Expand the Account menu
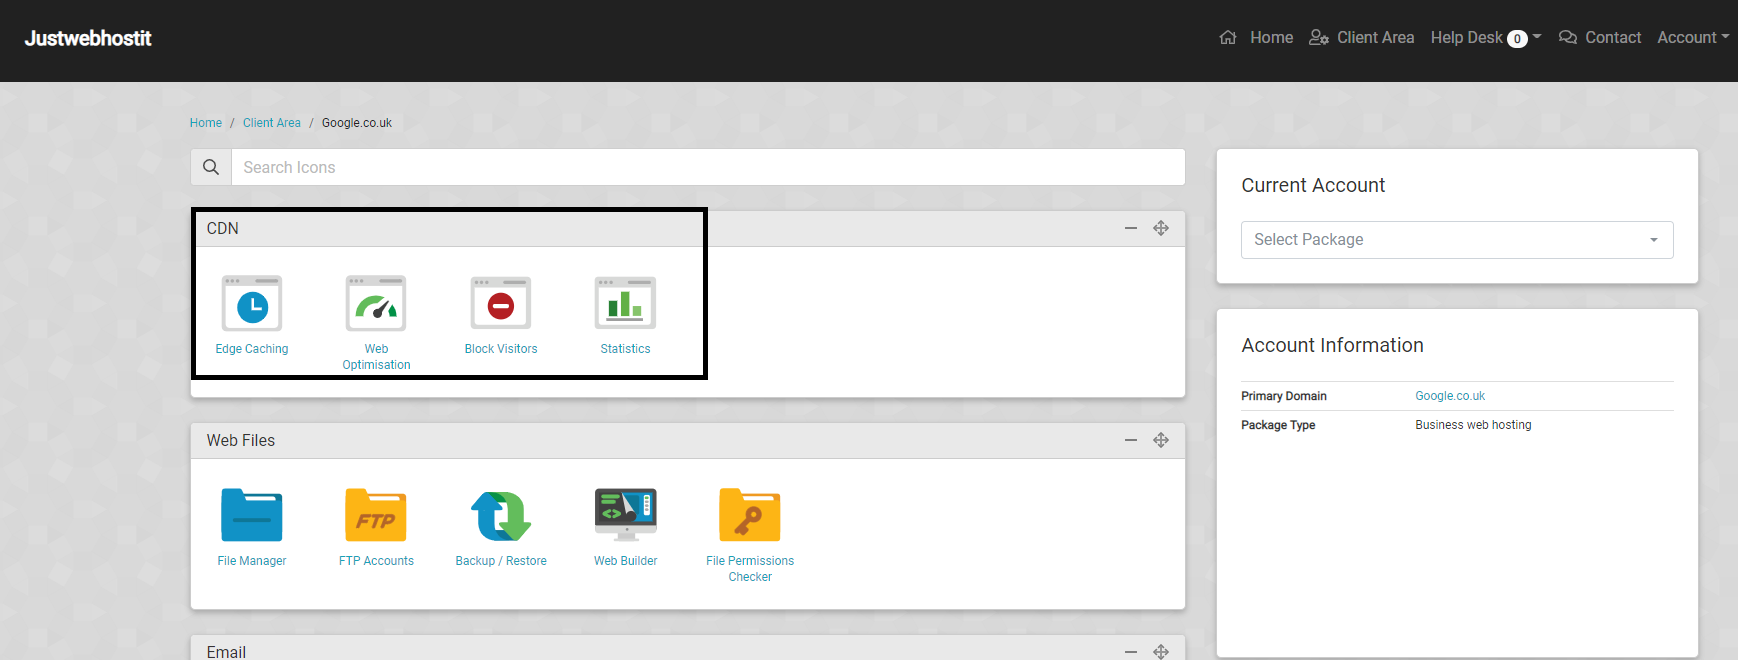 pos(1693,38)
